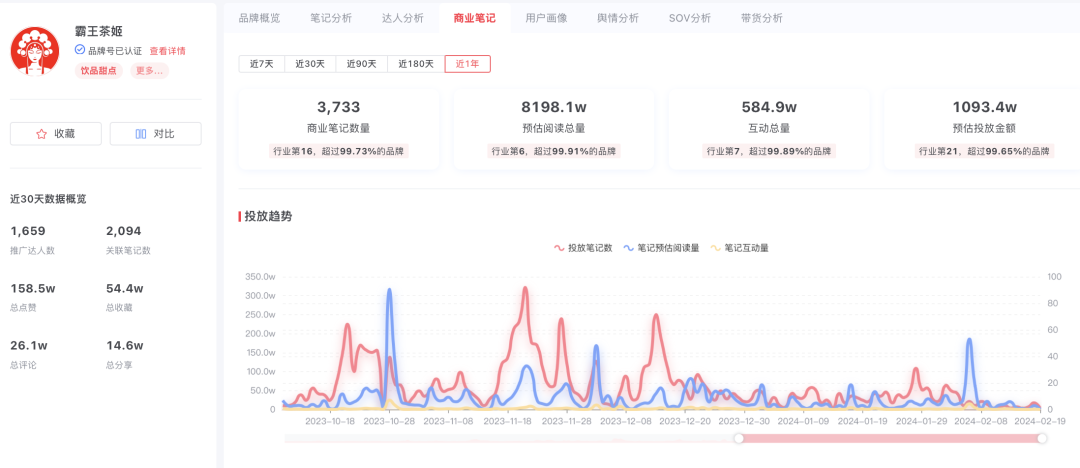
Task: Toggle the 笔记互动量 legend series
Action: (x=739, y=248)
